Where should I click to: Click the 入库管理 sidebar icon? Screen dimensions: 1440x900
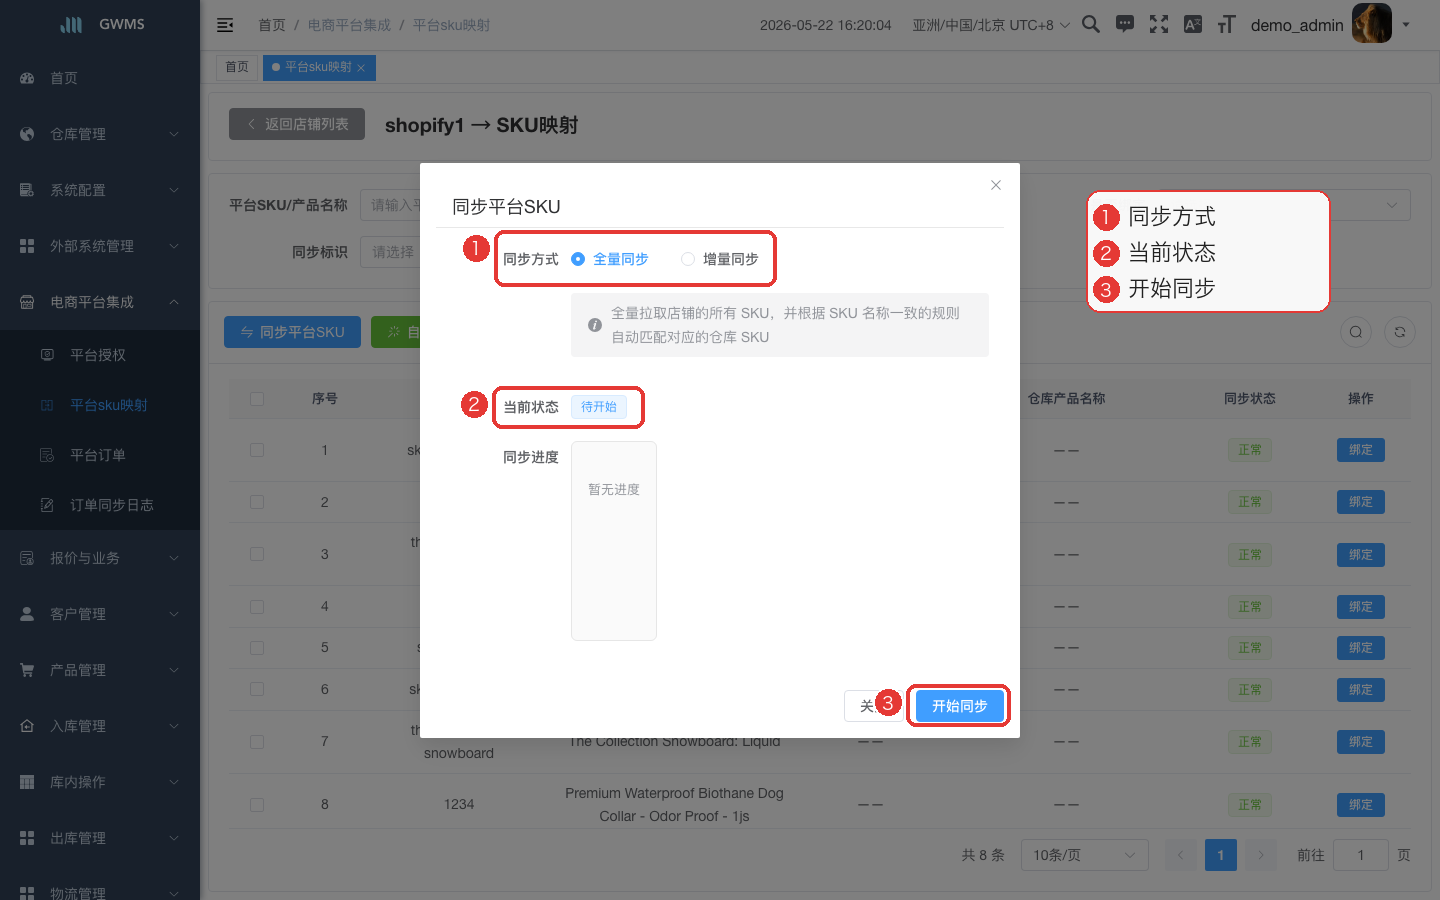pos(27,726)
